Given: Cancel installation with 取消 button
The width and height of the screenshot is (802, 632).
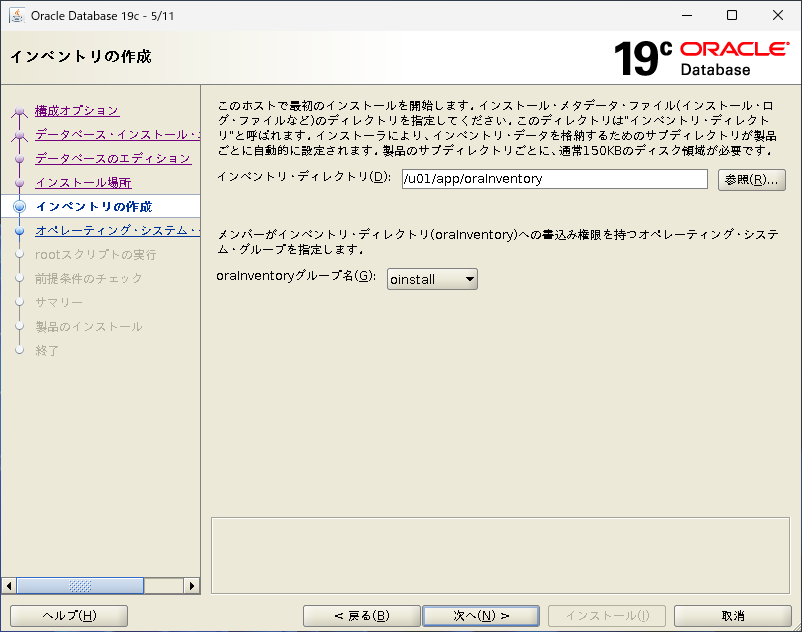Looking at the screenshot, I should [732, 616].
